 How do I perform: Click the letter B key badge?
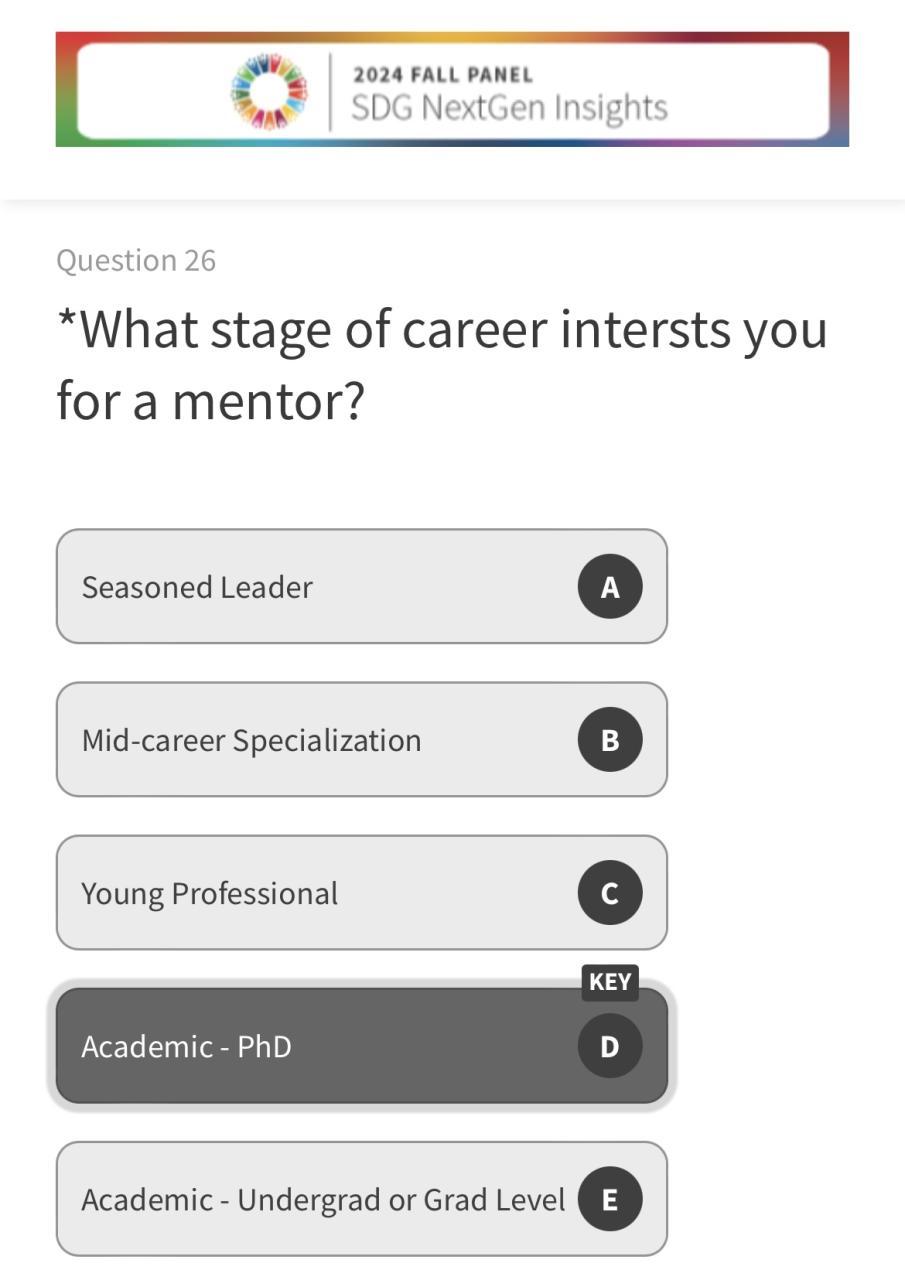click(x=609, y=740)
